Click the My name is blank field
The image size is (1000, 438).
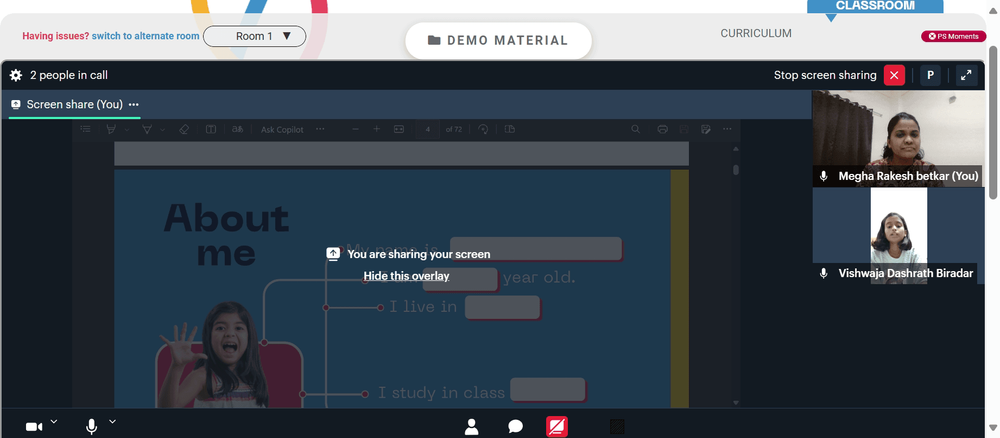536,249
